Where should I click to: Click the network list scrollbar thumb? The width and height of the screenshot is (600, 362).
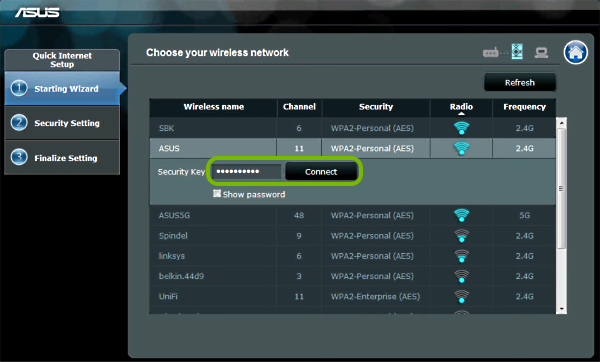(x=562, y=188)
